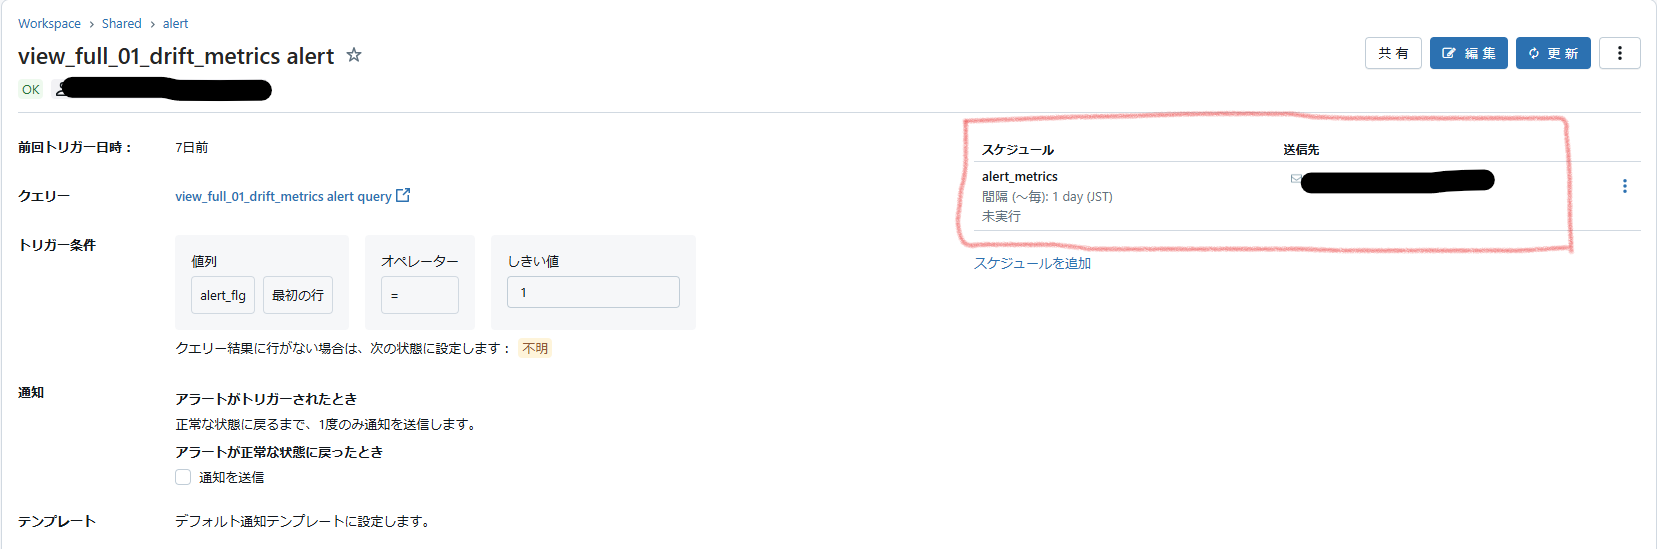
Task: Click the 7日前 last triggered value
Action: pos(192,147)
